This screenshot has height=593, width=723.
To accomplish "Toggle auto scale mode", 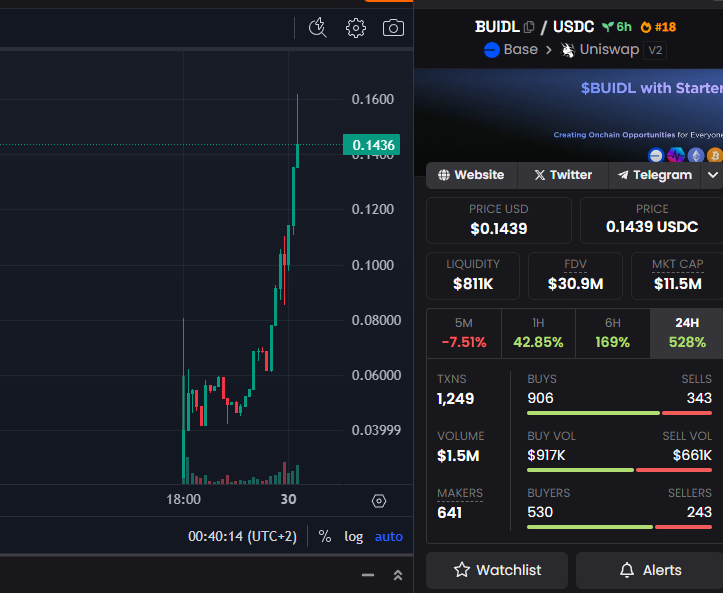I will [x=389, y=536].
